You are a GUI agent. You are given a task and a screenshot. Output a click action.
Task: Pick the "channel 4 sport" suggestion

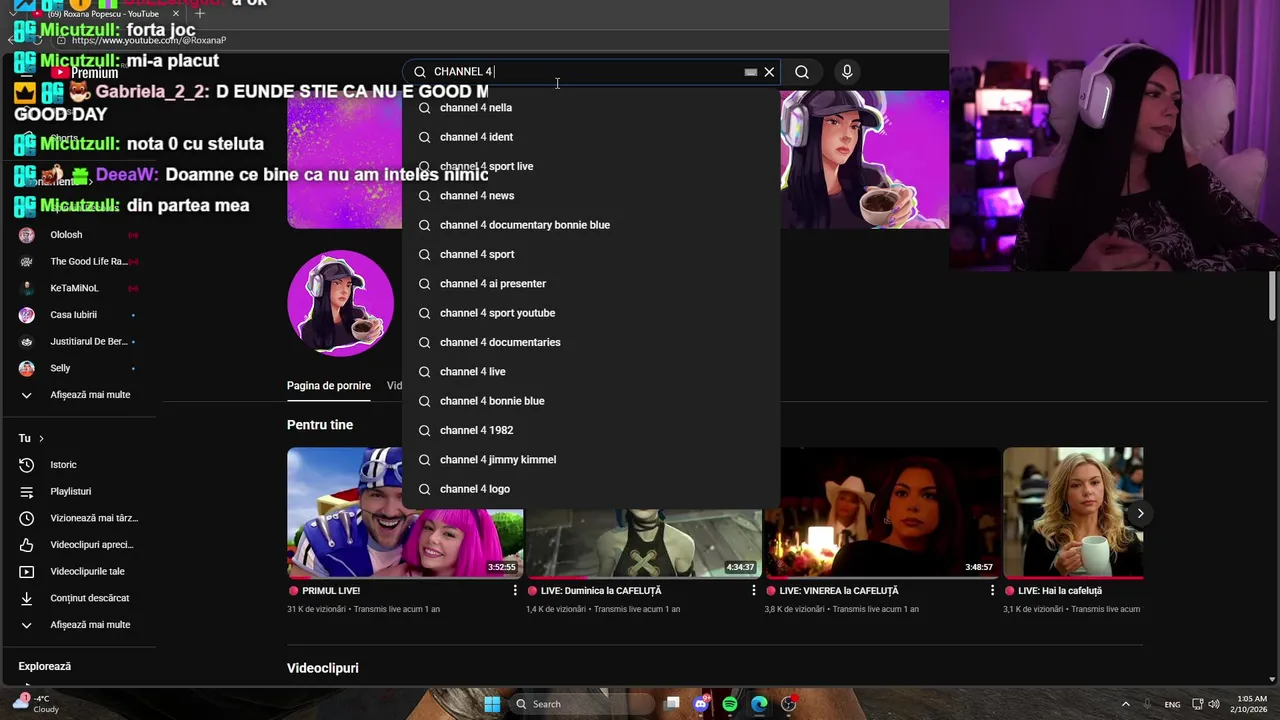pyautogui.click(x=590, y=254)
